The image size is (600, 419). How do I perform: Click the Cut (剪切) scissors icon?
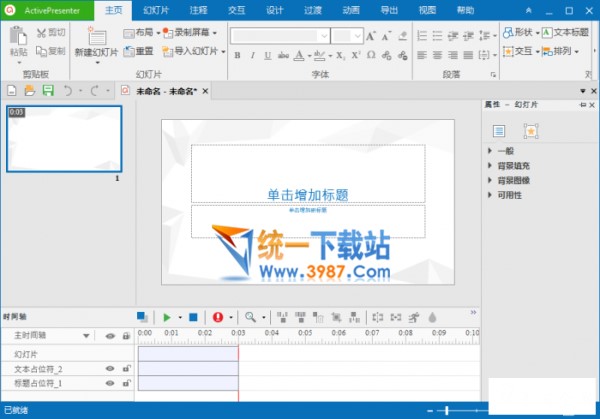tap(41, 33)
